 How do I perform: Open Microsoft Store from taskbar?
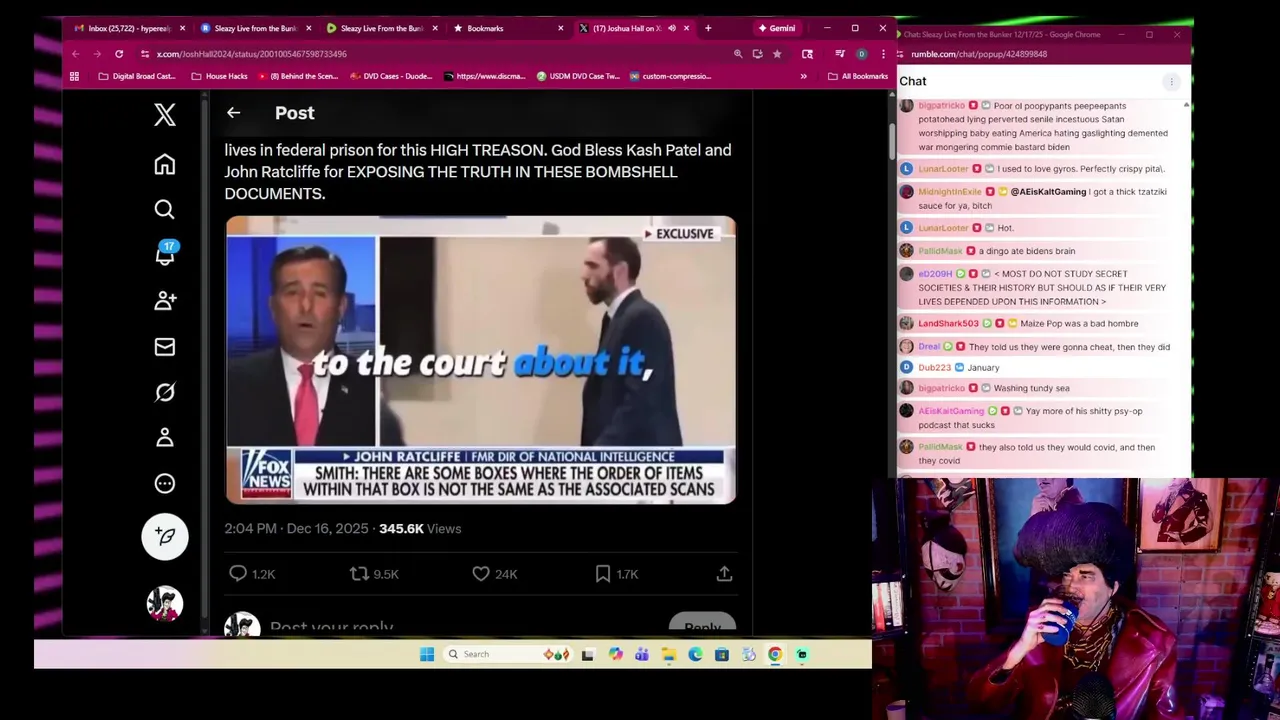(x=722, y=654)
